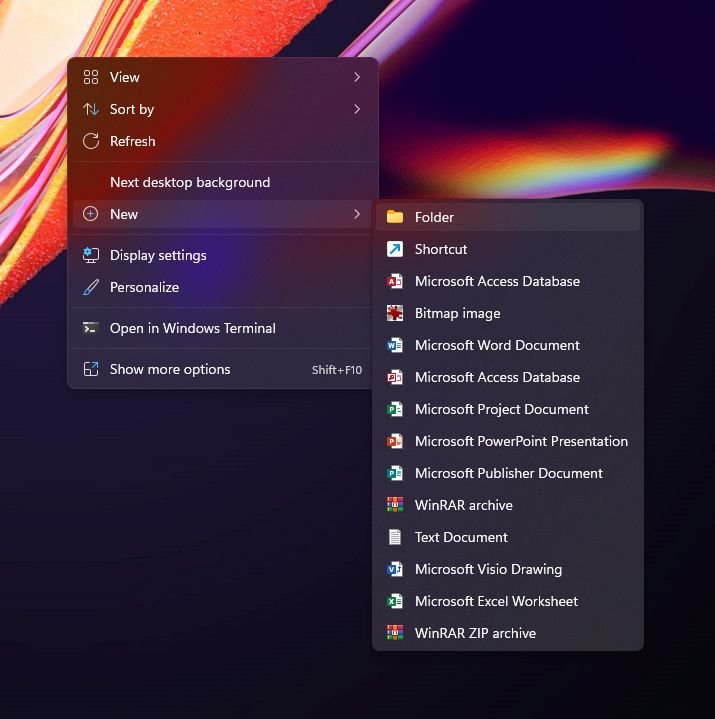Select the Microsoft Visio Drawing icon

pos(395,569)
